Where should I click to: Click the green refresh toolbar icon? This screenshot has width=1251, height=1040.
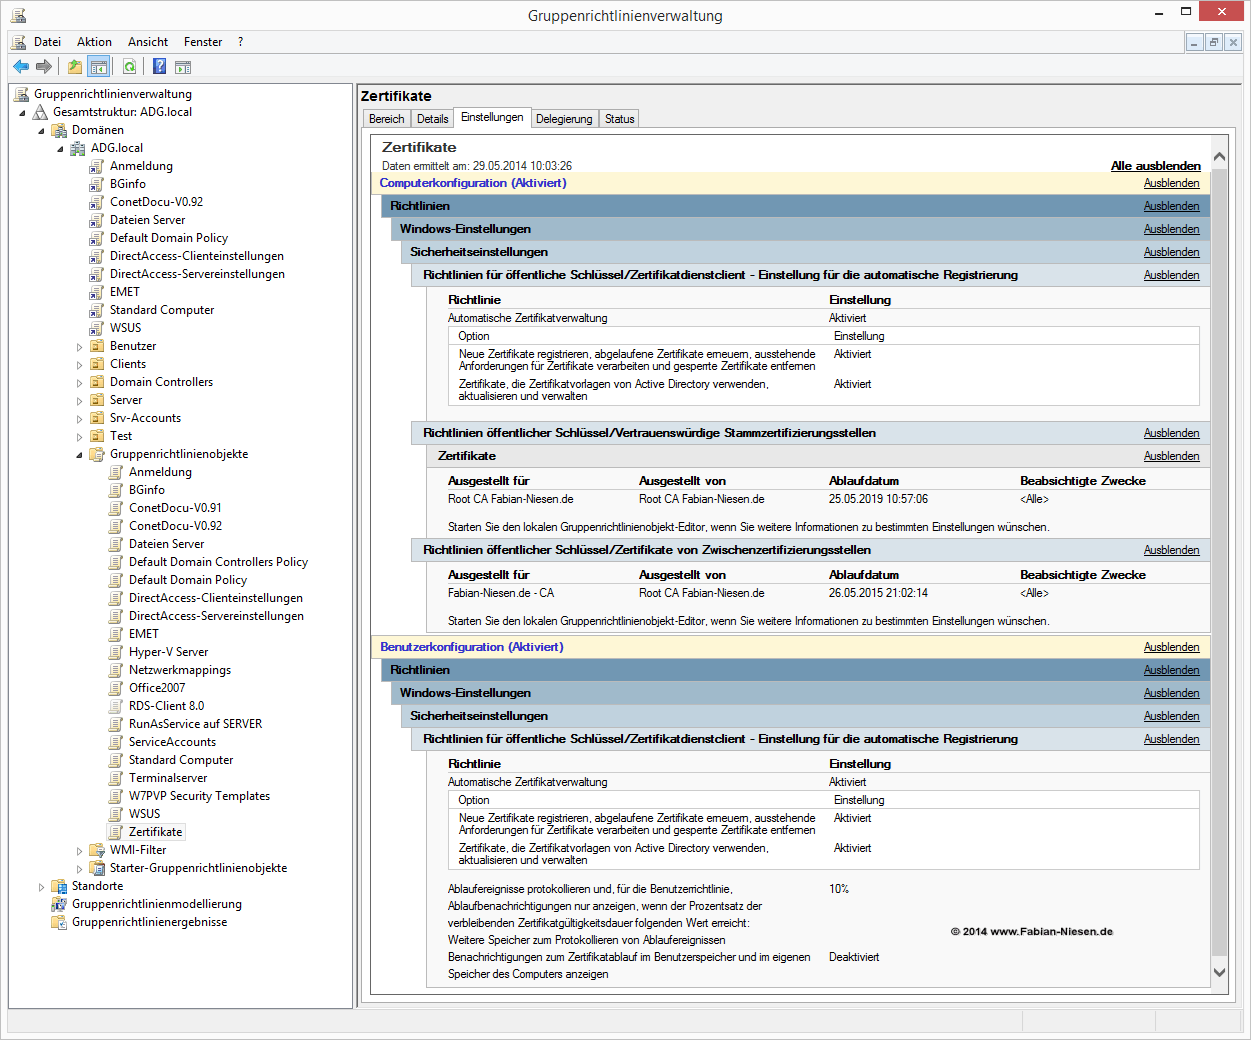tap(129, 67)
